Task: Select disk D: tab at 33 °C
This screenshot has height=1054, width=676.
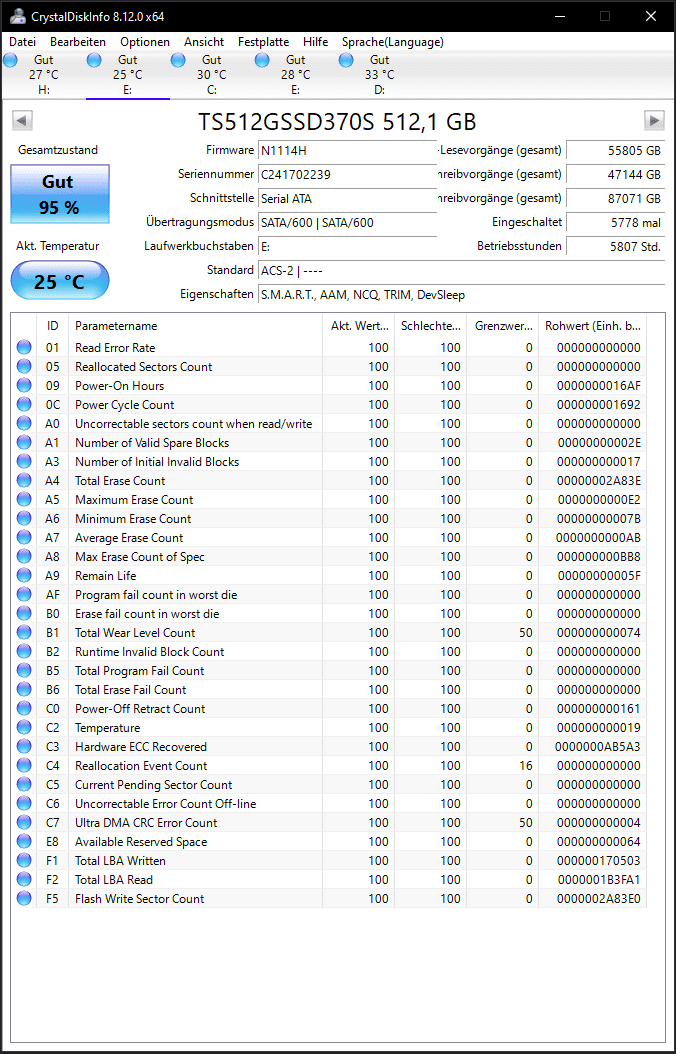Action: [x=380, y=75]
